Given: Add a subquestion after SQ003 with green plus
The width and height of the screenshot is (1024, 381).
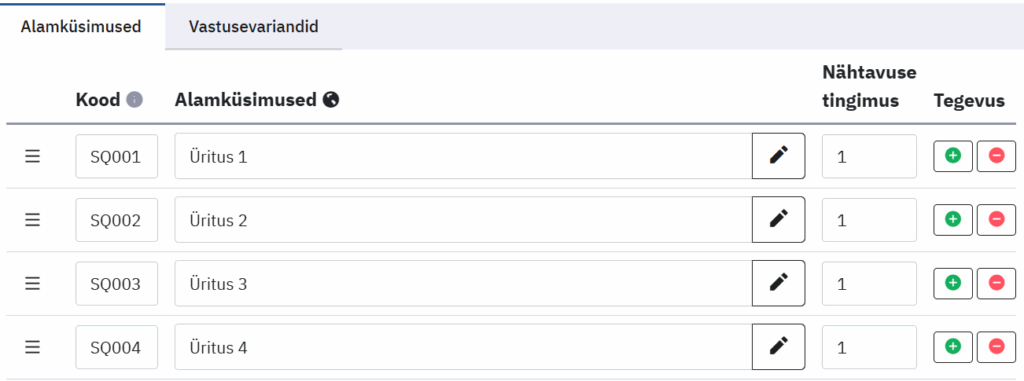Looking at the screenshot, I should 953,284.
